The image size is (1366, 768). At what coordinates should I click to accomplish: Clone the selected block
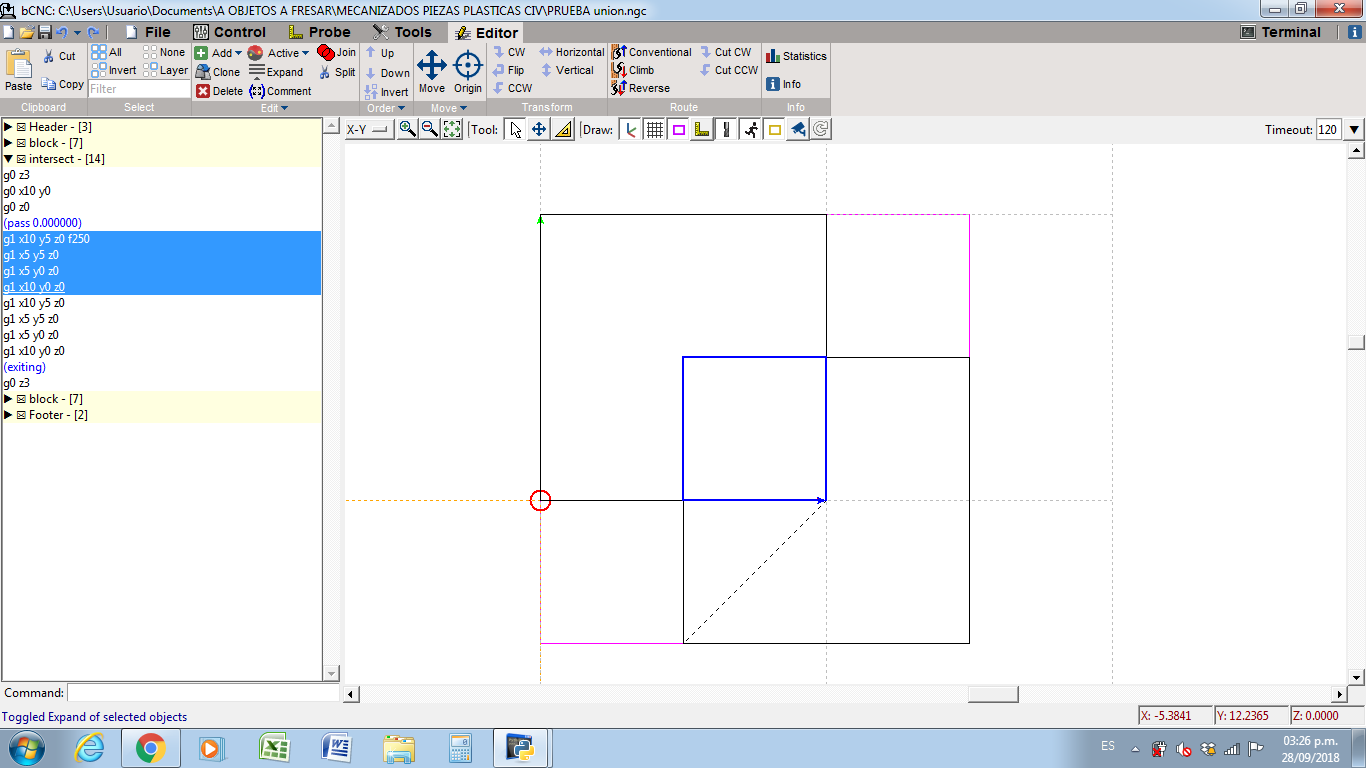point(218,72)
